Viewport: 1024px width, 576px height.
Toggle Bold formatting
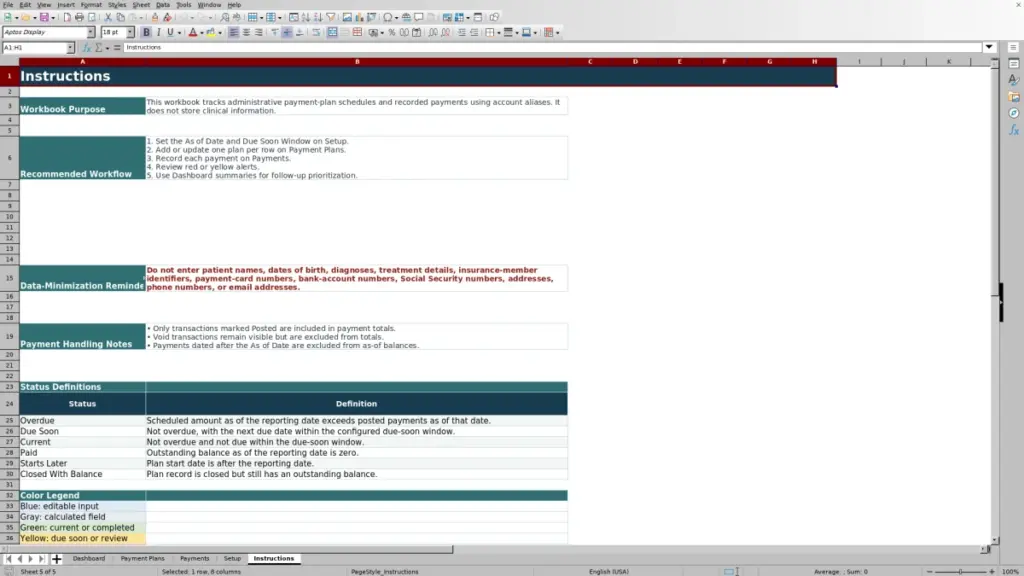click(146, 32)
